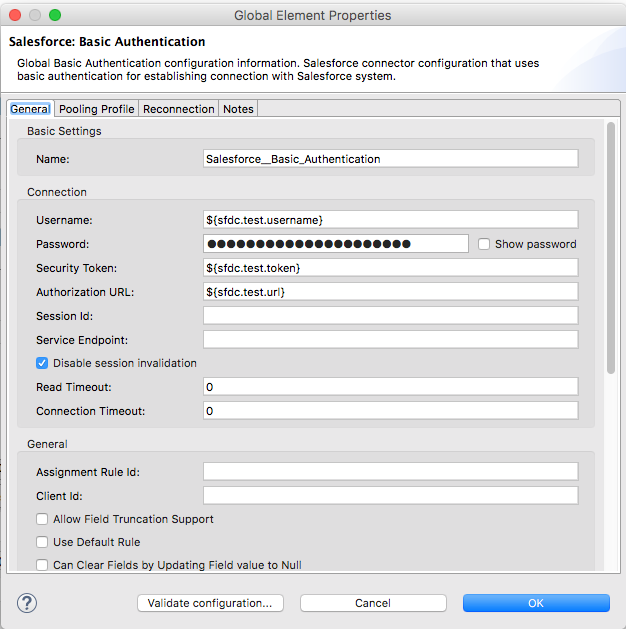Confirm settings with the OK button
The height and width of the screenshot is (629, 626).
pyautogui.click(x=536, y=603)
